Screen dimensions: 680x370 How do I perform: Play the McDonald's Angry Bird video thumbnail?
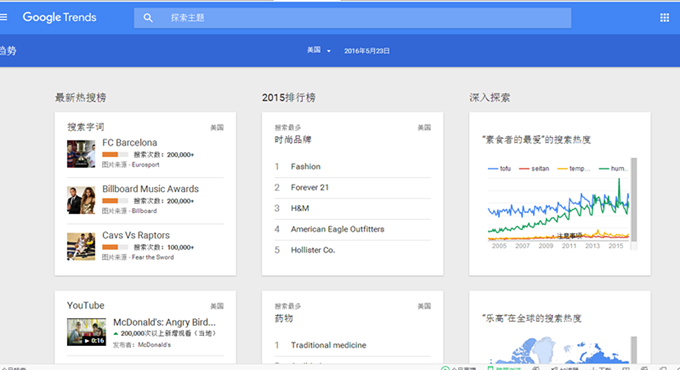86,332
